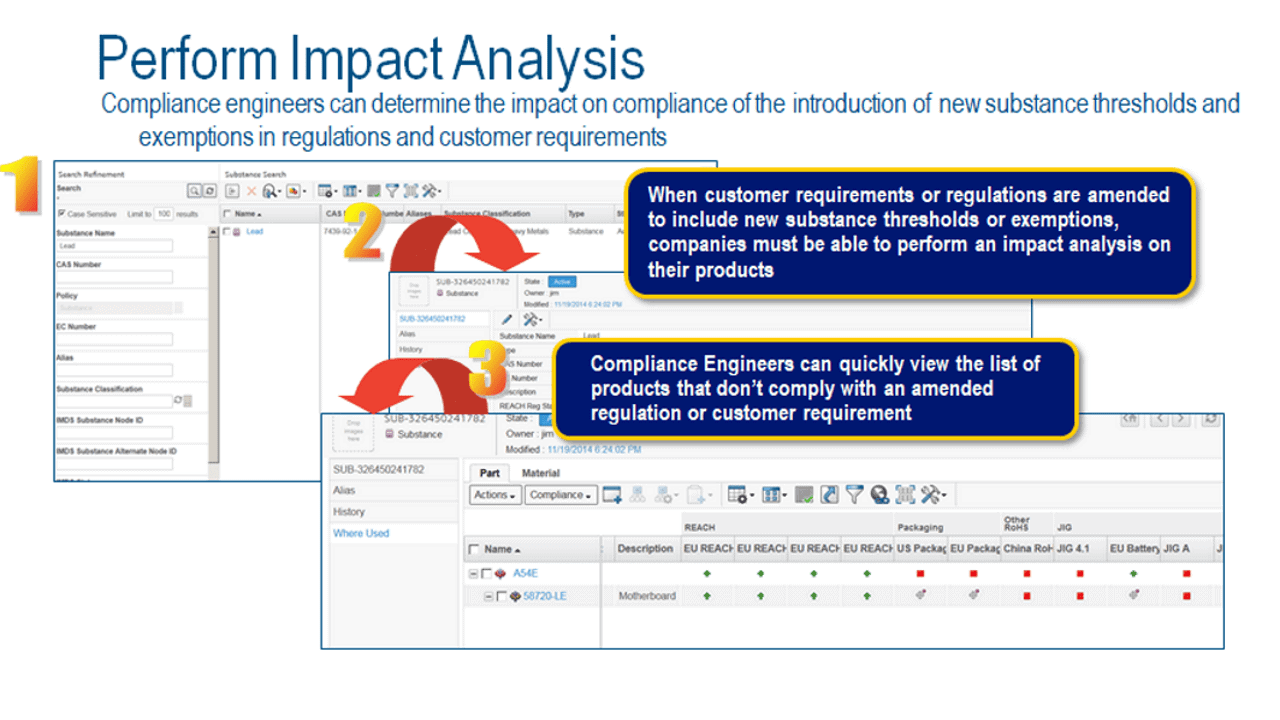Click the wrench tools icon in Where Used toolbar

click(x=933, y=495)
